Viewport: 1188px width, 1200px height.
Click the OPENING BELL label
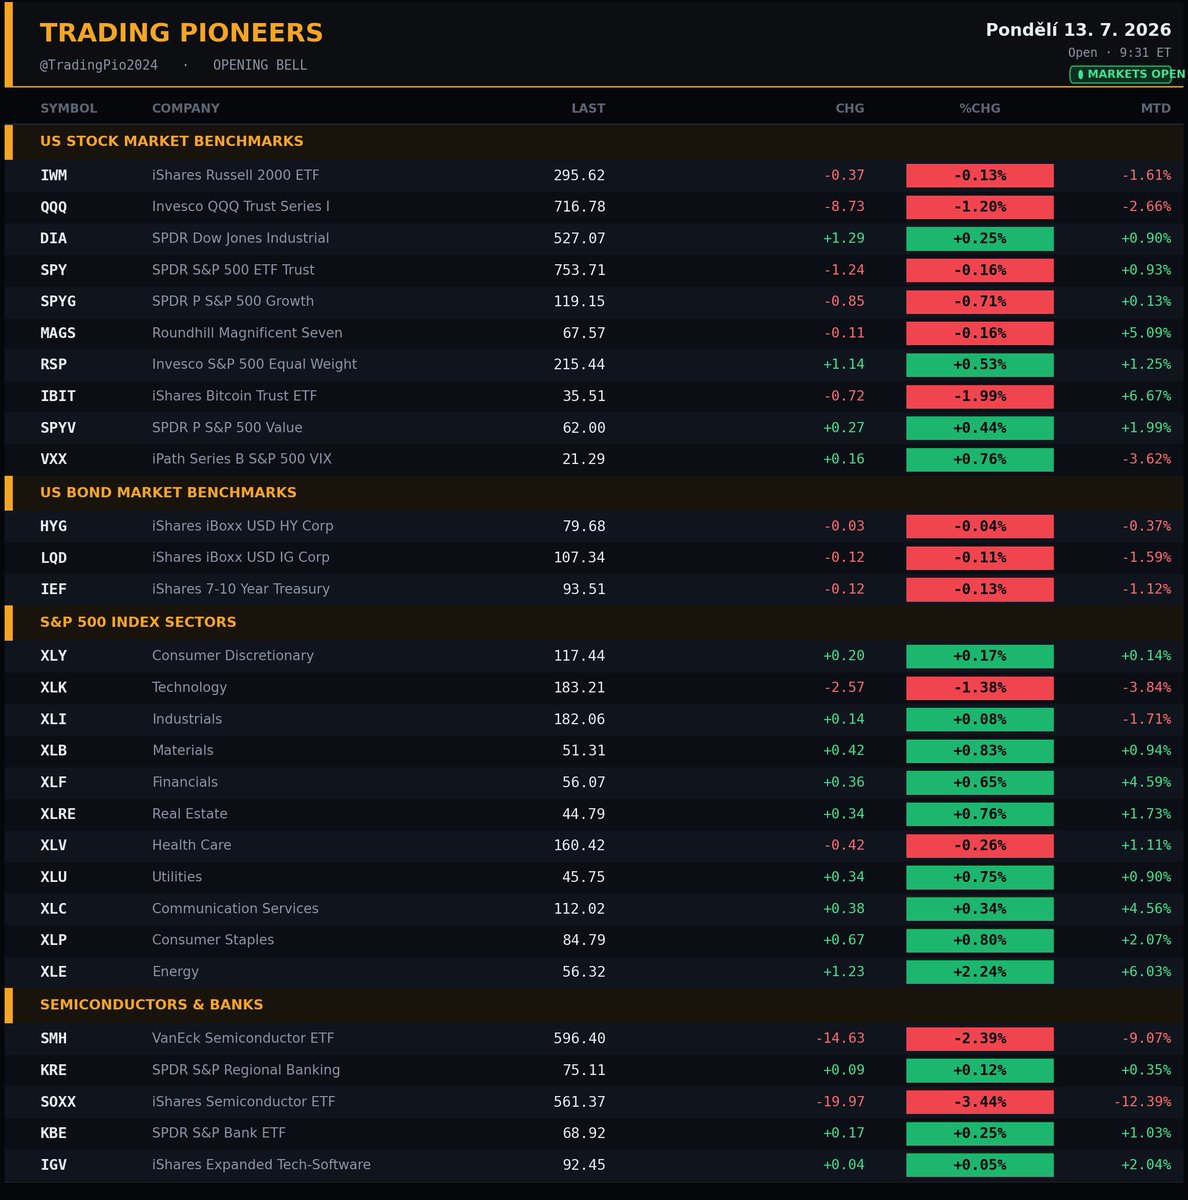click(260, 65)
